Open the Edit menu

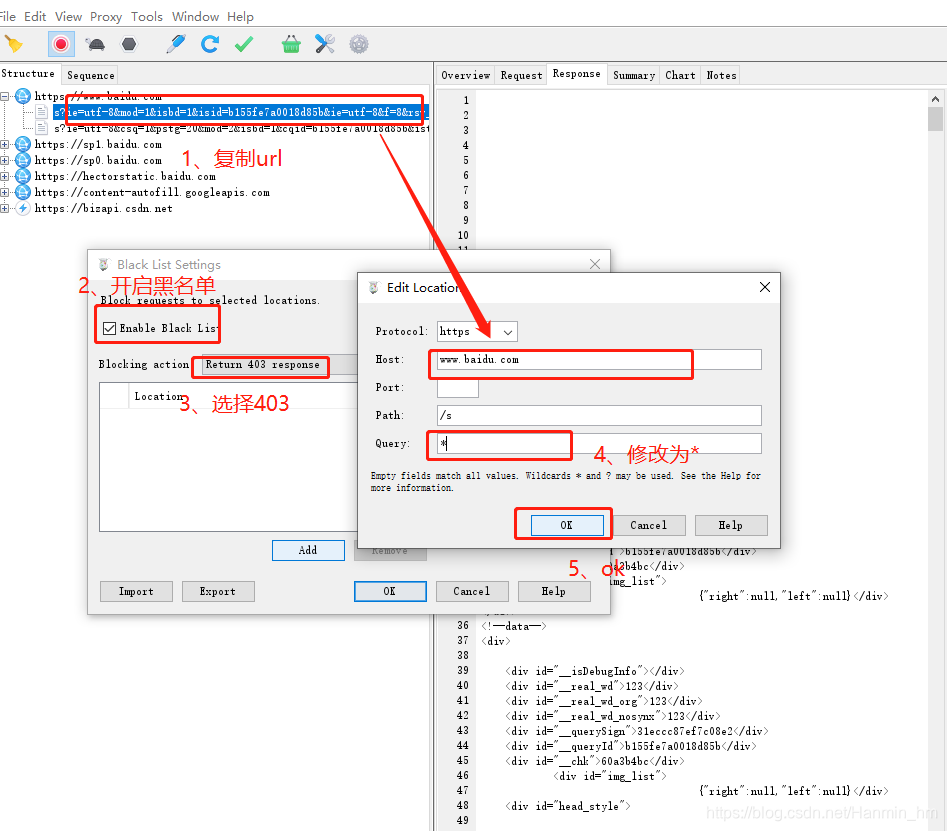[x=35, y=17]
